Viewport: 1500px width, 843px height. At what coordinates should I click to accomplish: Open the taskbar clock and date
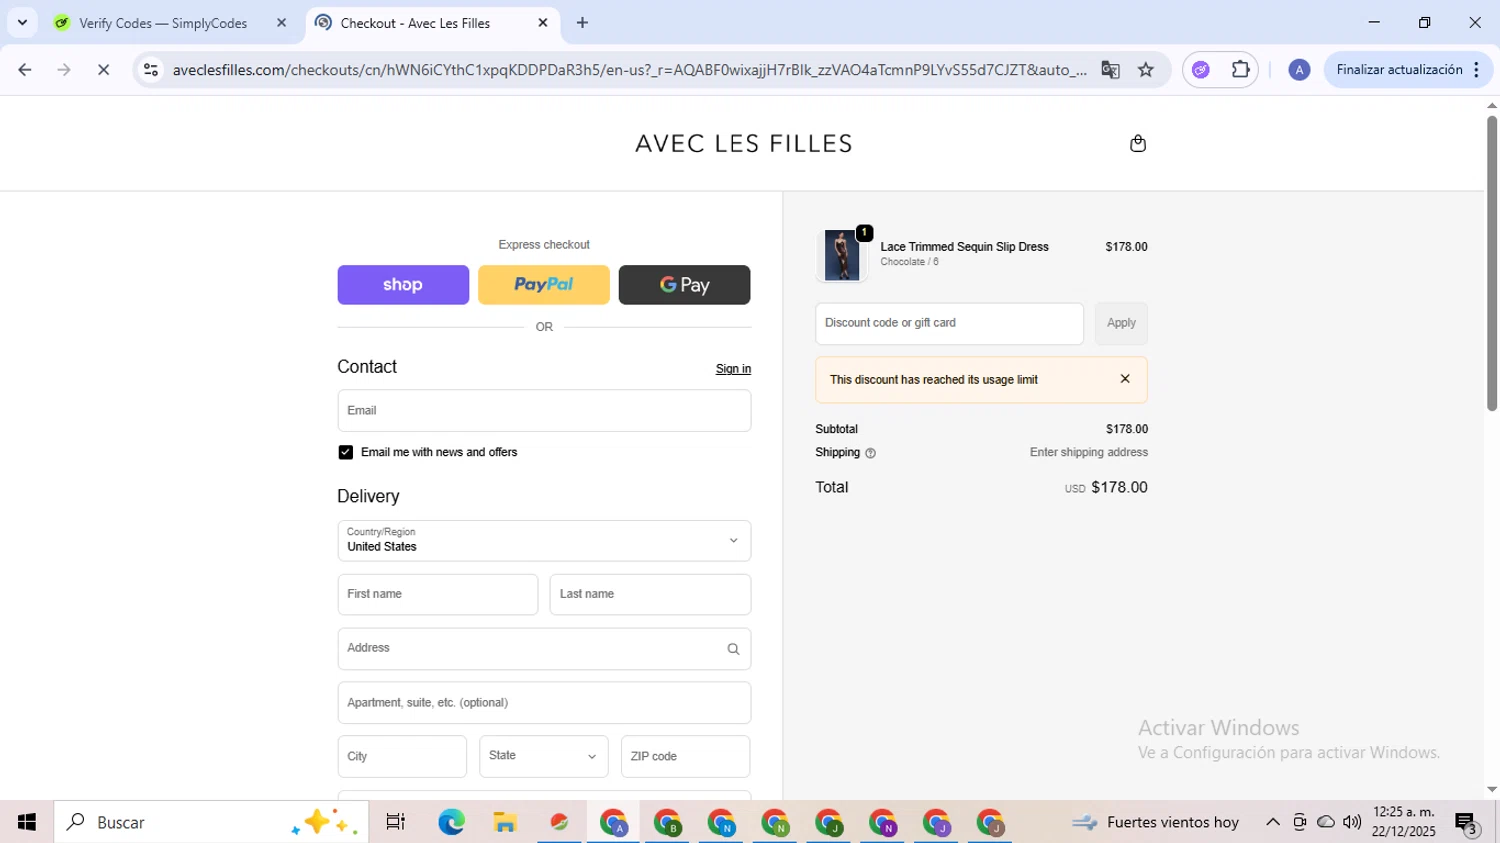point(1404,822)
